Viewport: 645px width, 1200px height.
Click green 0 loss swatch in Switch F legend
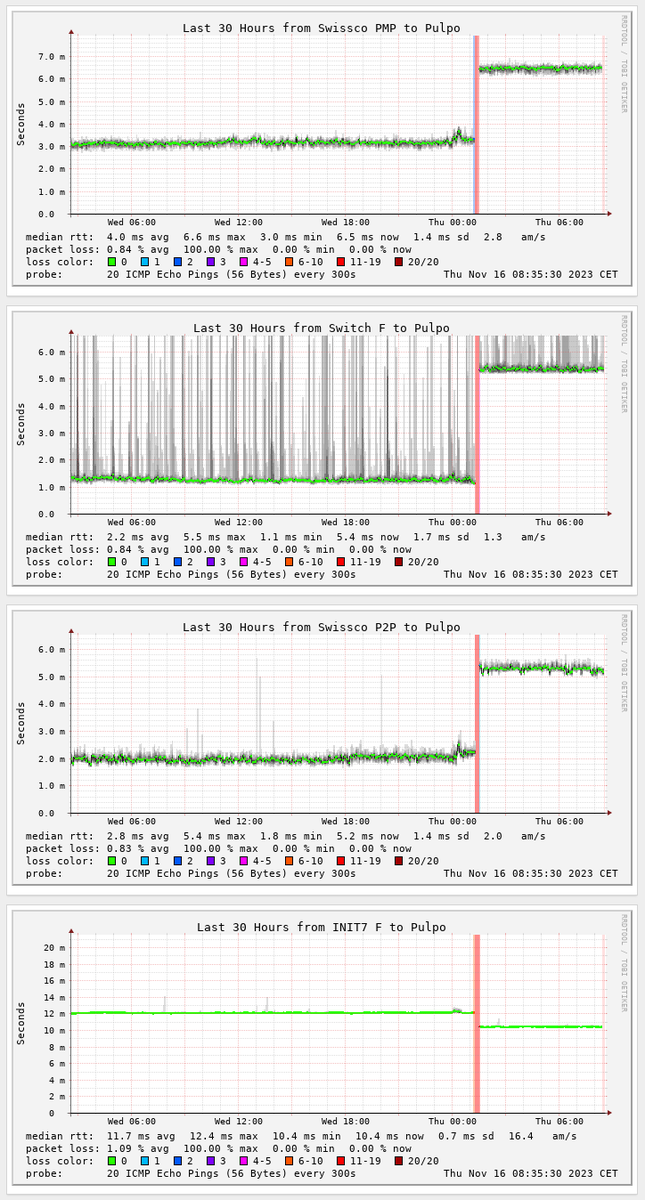pyautogui.click(x=112, y=562)
